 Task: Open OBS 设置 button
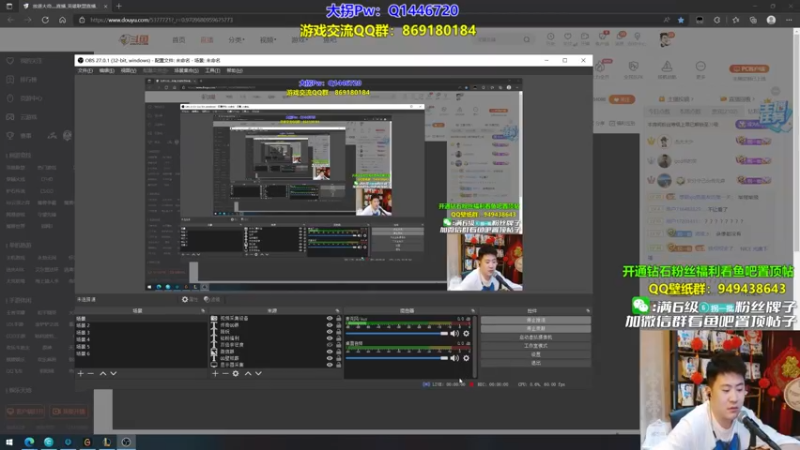pyautogui.click(x=536, y=354)
